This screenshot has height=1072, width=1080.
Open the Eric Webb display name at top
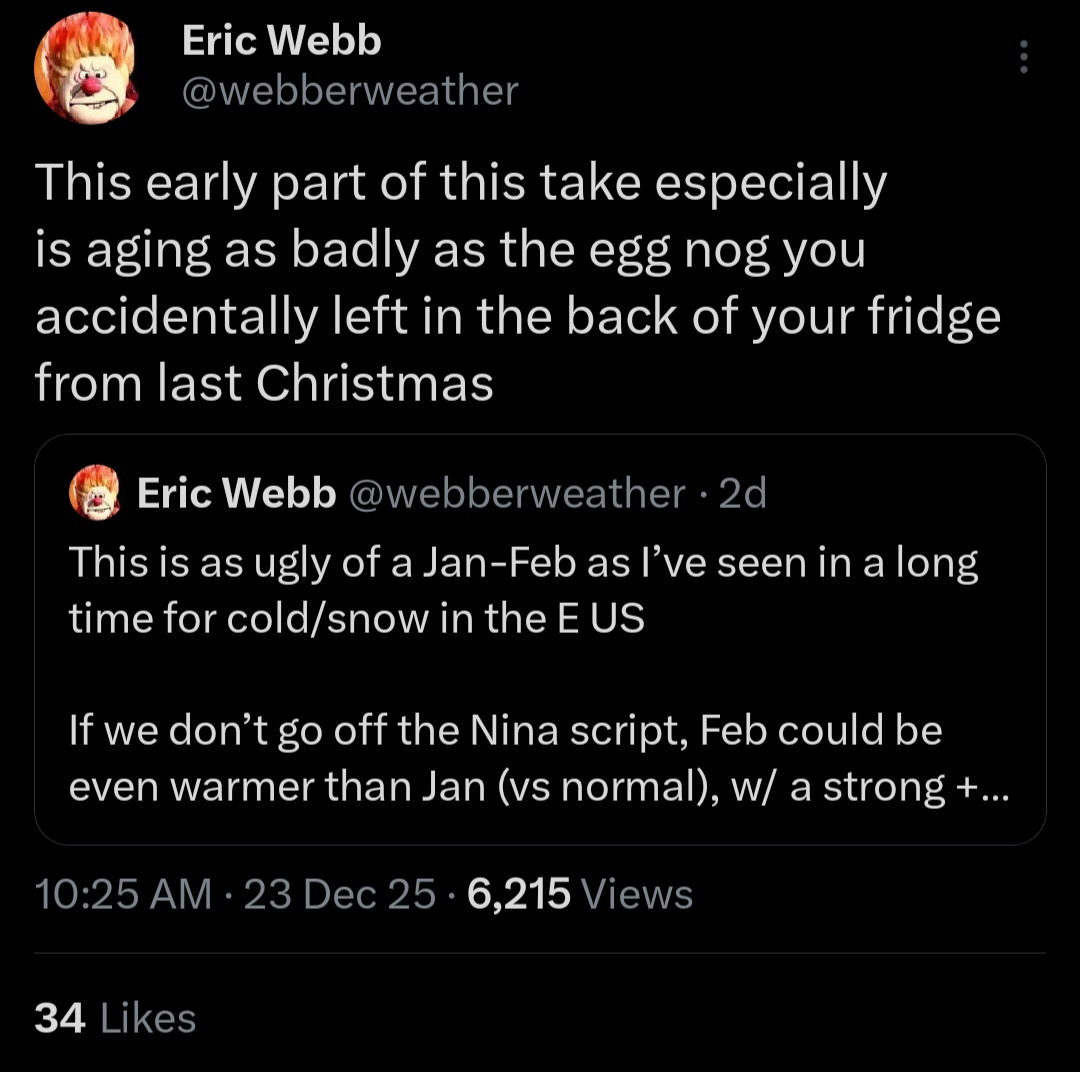click(281, 42)
